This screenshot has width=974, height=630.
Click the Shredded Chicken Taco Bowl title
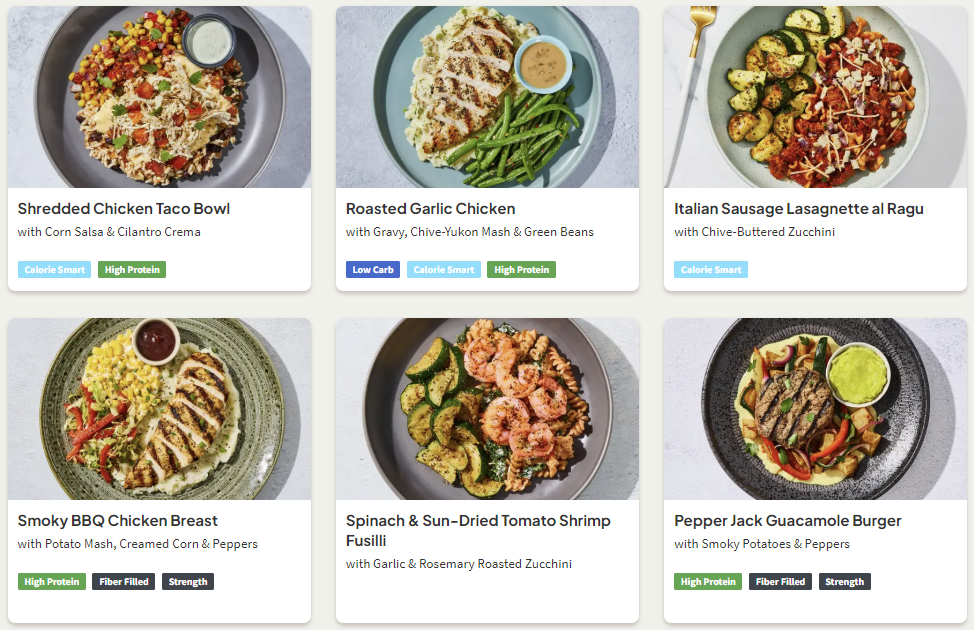(124, 209)
